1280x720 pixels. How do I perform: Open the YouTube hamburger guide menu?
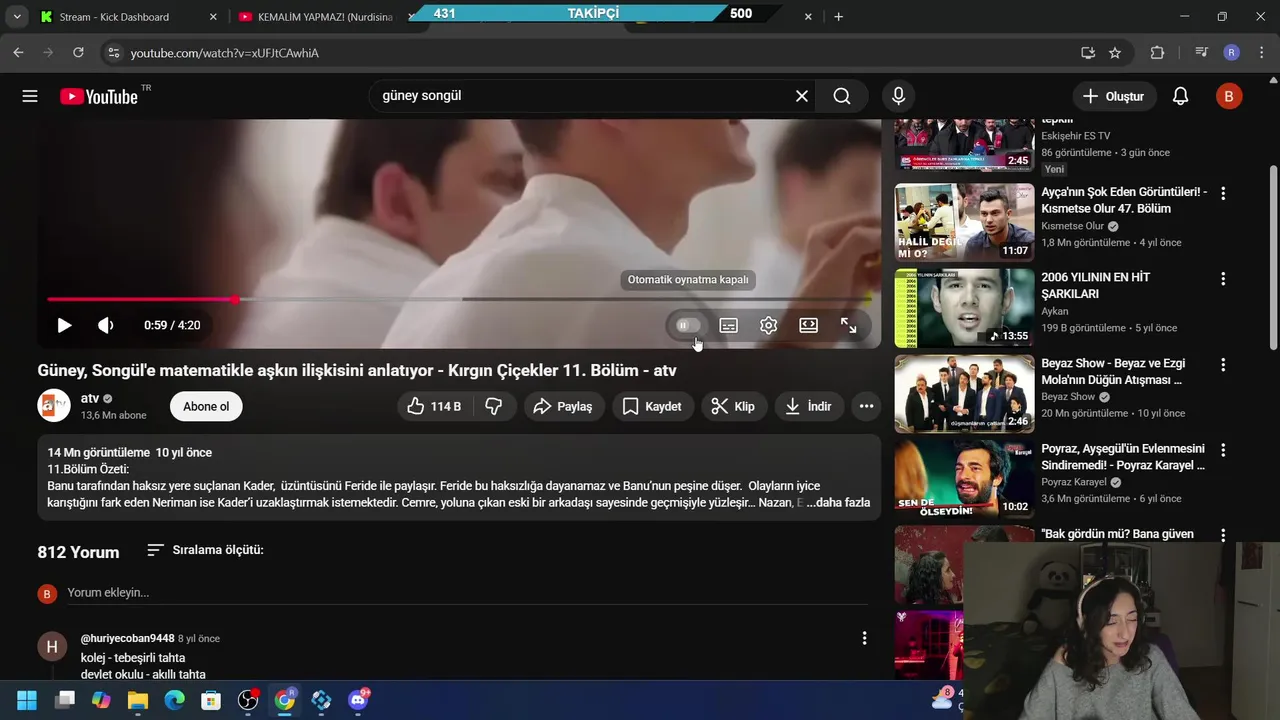click(x=30, y=96)
